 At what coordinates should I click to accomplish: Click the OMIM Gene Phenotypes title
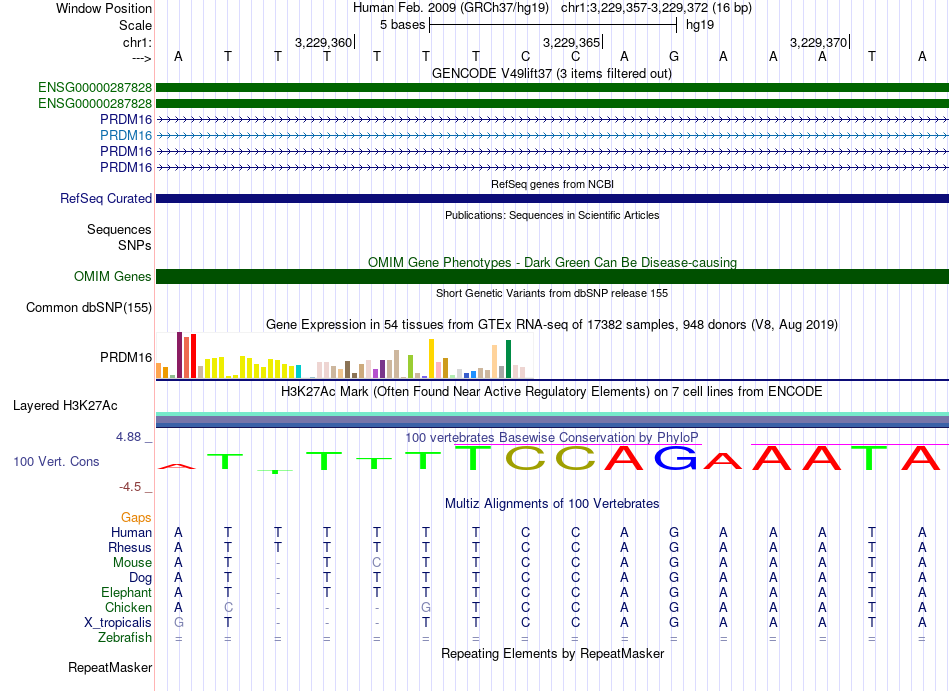(552, 262)
